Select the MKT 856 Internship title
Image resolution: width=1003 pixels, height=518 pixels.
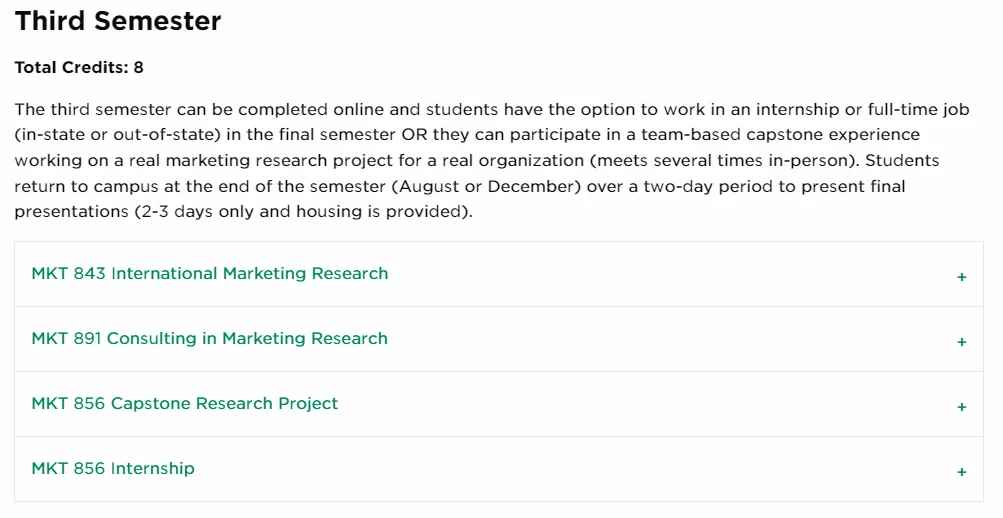[113, 469]
